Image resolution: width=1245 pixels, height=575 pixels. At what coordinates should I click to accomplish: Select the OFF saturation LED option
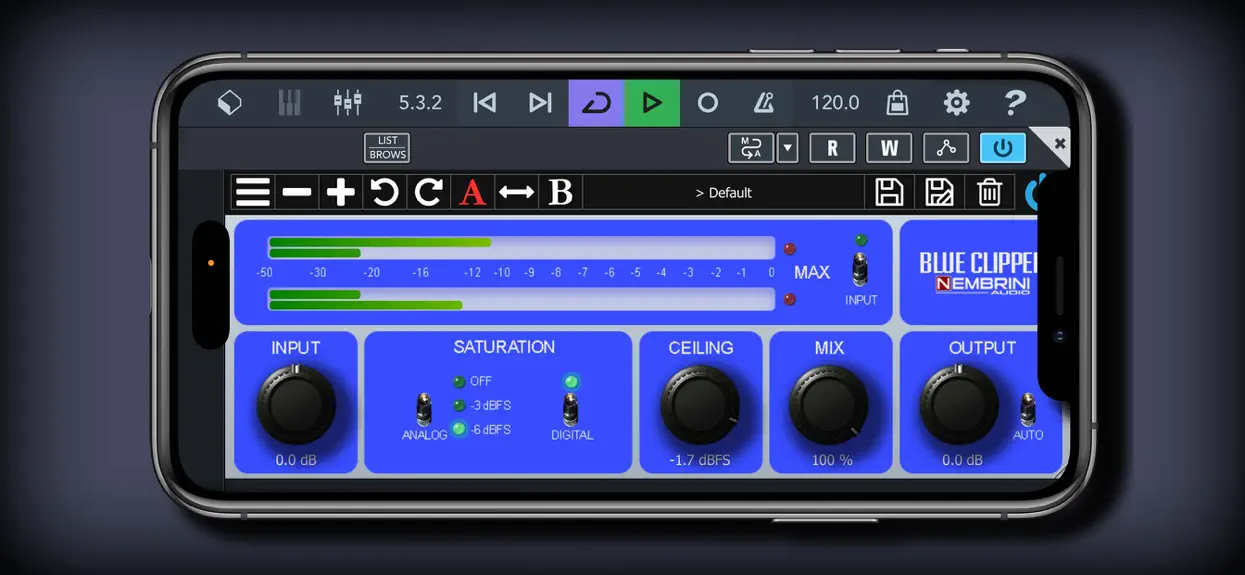(x=459, y=382)
